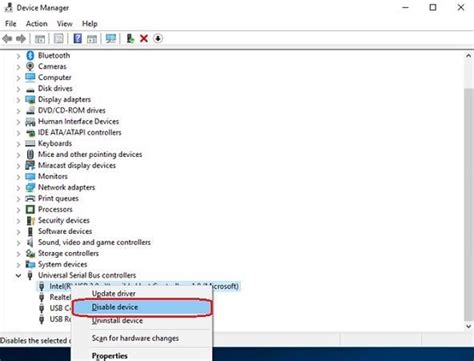The image size is (474, 361).
Task: Expand the Bluetooth node
Action: tap(18, 56)
